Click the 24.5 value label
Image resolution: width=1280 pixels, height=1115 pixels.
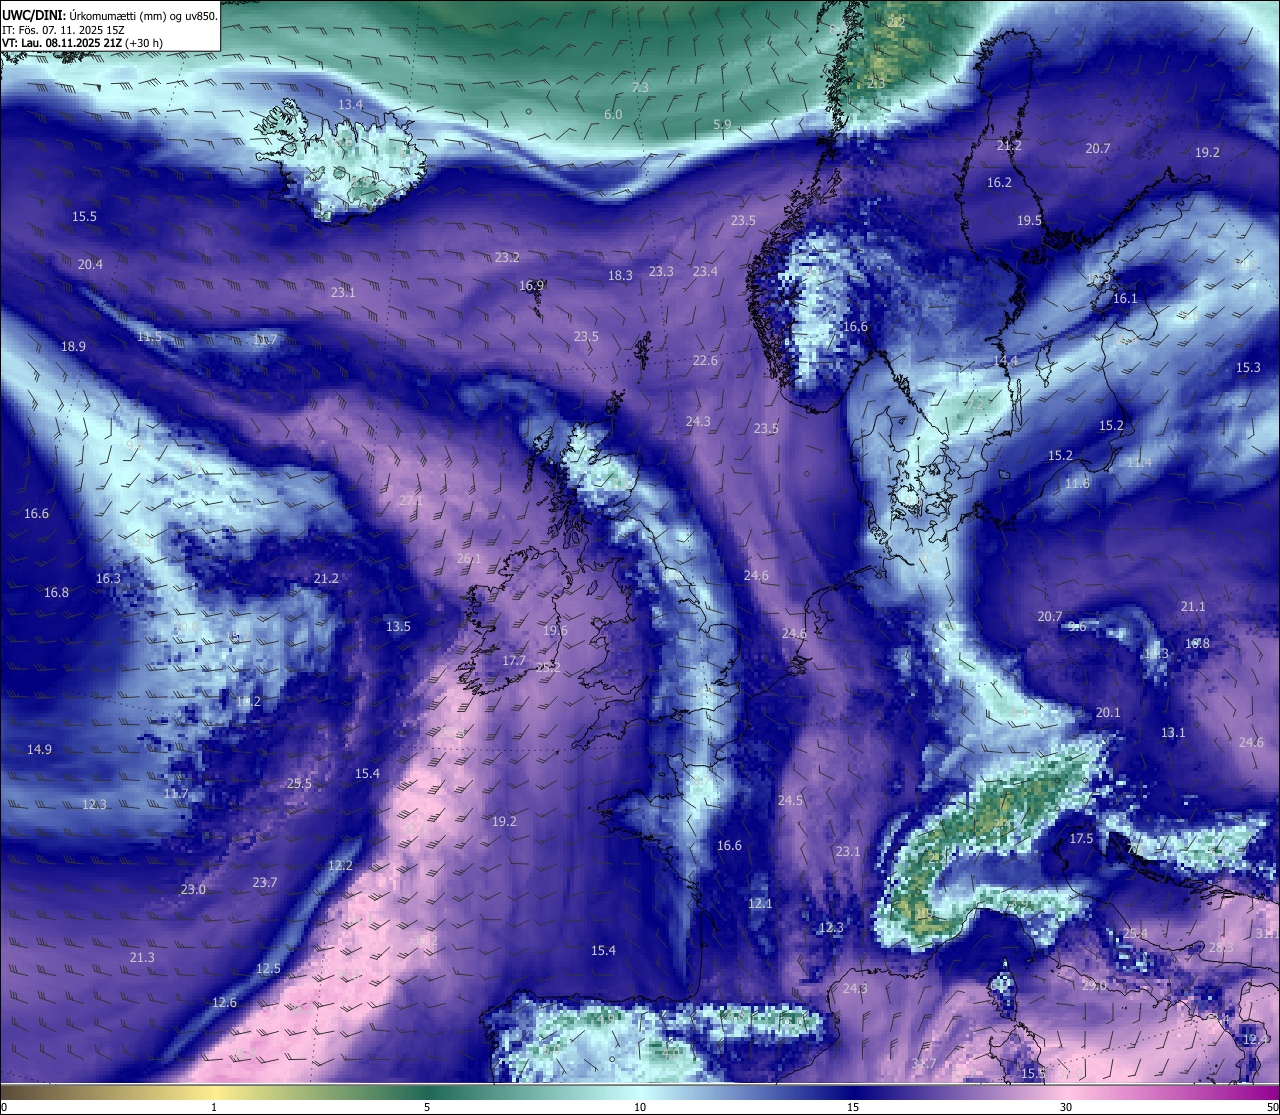(790, 800)
